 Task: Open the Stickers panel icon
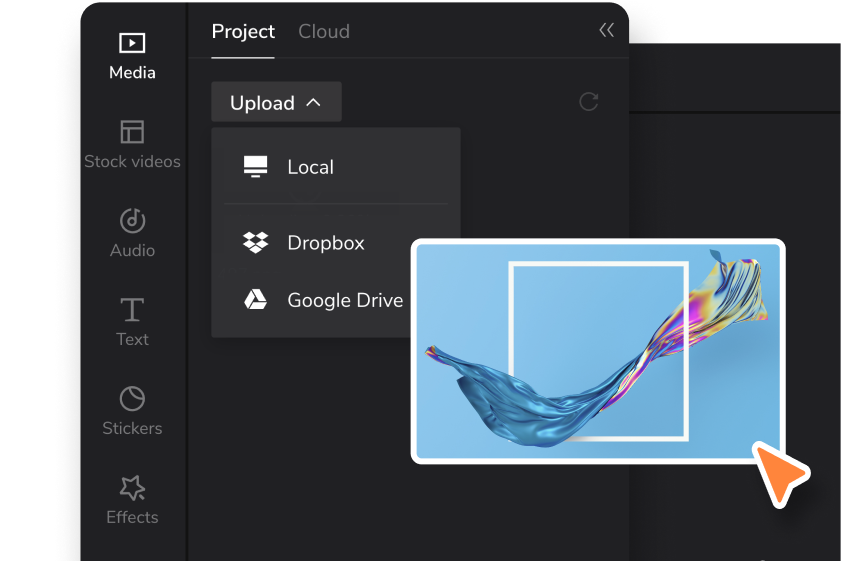pyautogui.click(x=132, y=398)
